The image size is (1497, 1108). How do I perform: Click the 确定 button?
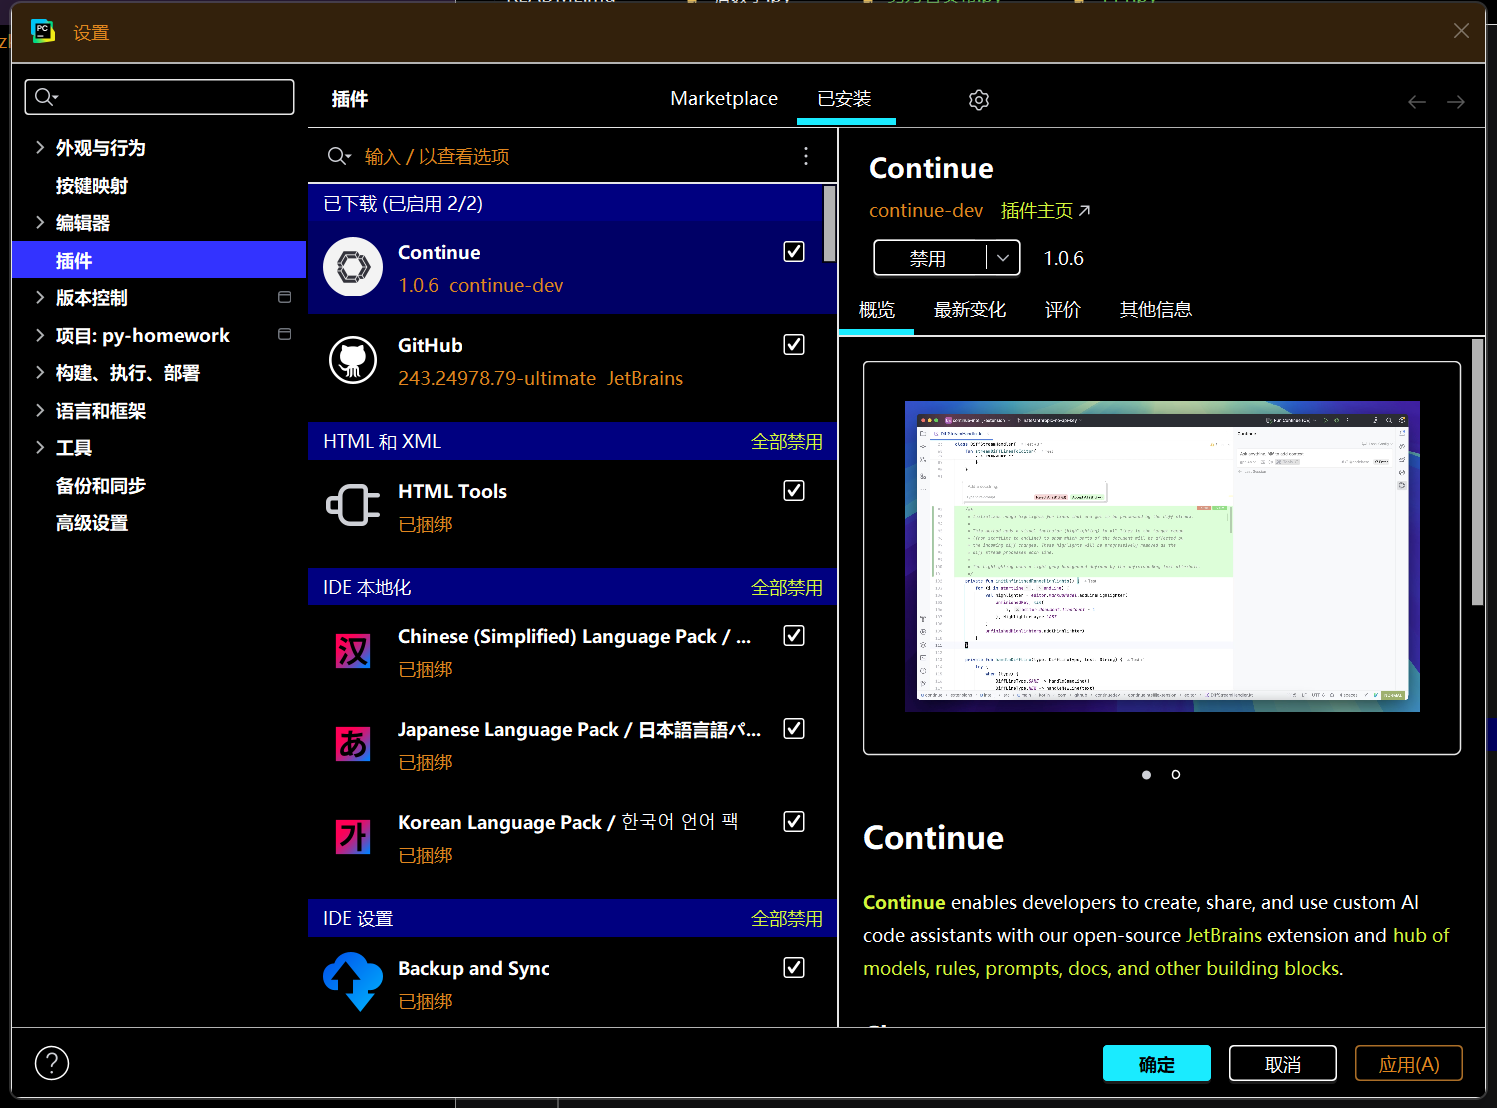tap(1157, 1064)
